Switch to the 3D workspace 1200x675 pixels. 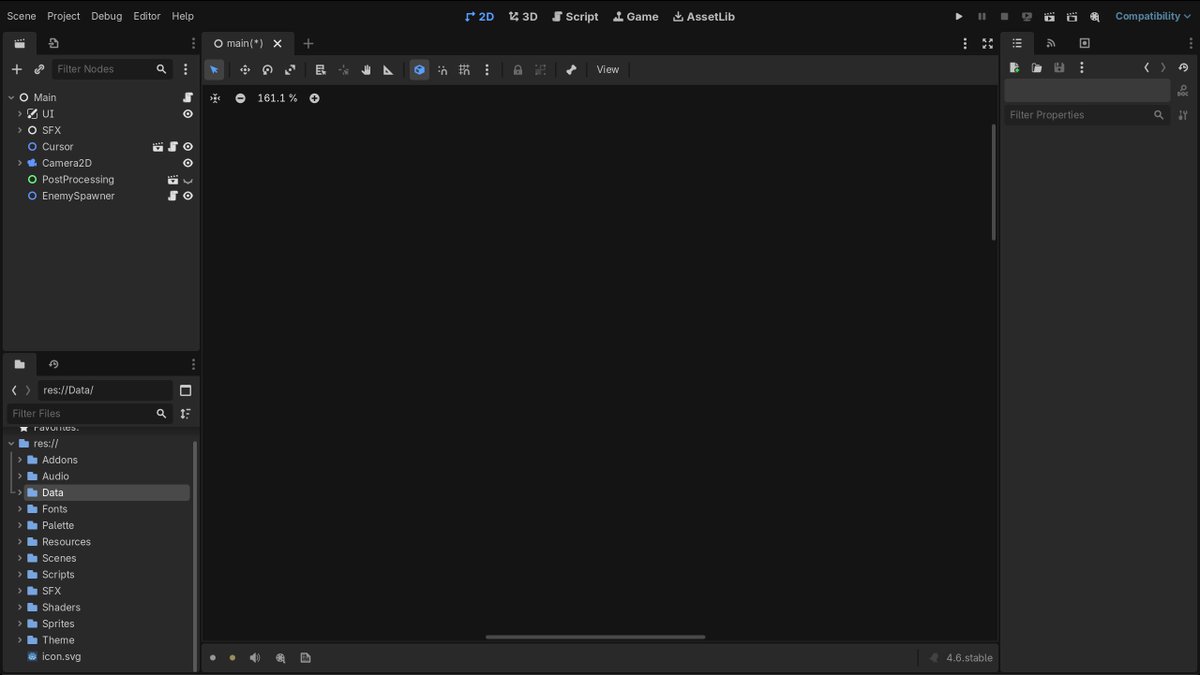[523, 16]
